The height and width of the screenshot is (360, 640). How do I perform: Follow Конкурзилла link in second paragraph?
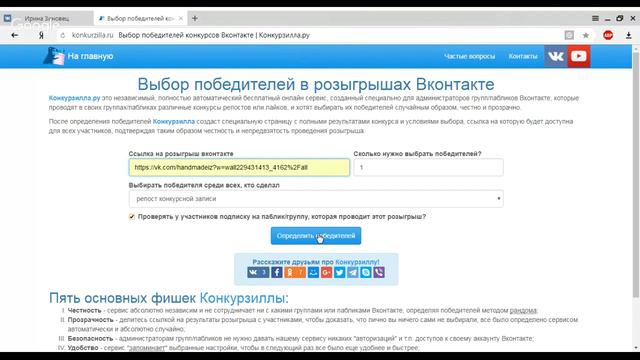pyautogui.click(x=173, y=121)
